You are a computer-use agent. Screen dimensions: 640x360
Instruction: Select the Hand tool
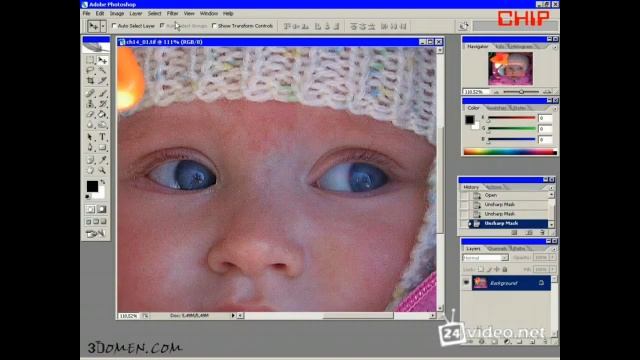coord(90,170)
